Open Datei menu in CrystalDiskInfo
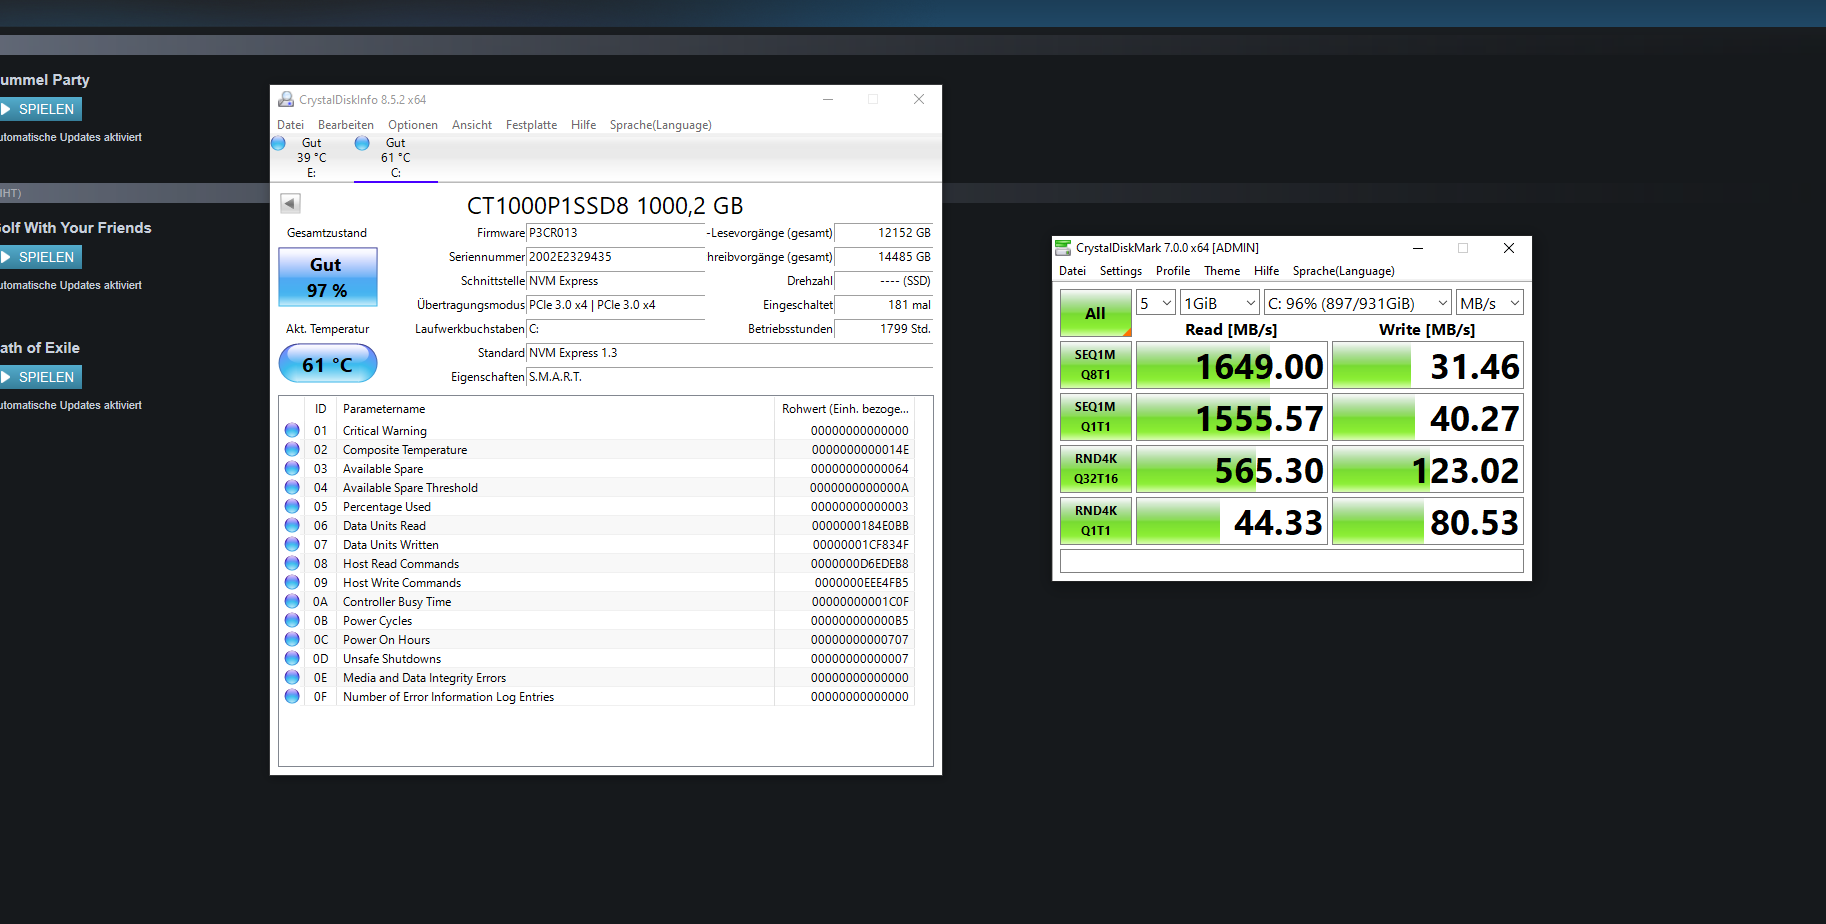This screenshot has height=924, width=1826. pyautogui.click(x=290, y=125)
